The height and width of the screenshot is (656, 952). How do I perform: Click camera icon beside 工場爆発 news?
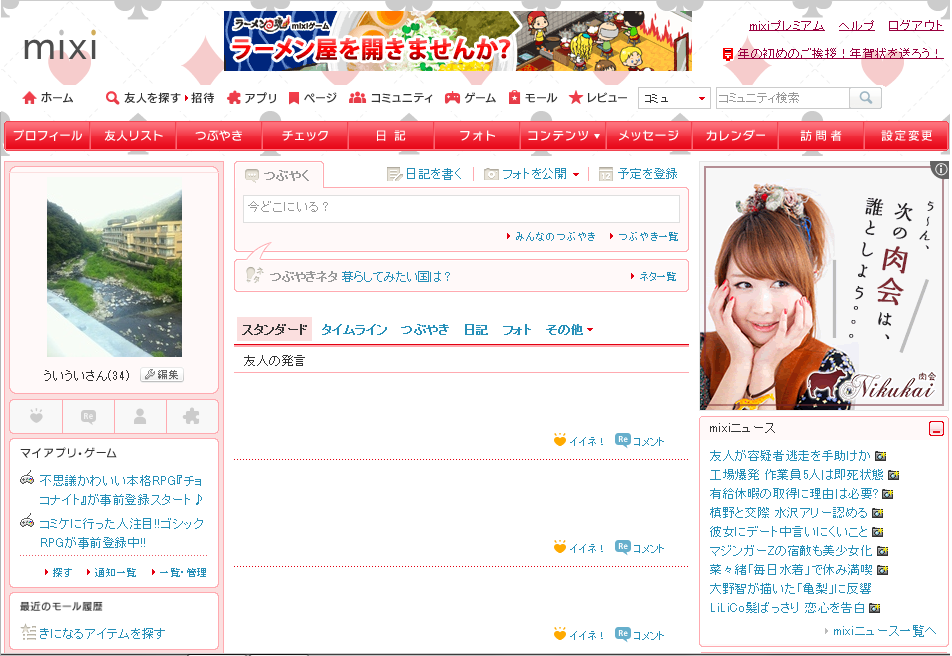click(x=893, y=475)
